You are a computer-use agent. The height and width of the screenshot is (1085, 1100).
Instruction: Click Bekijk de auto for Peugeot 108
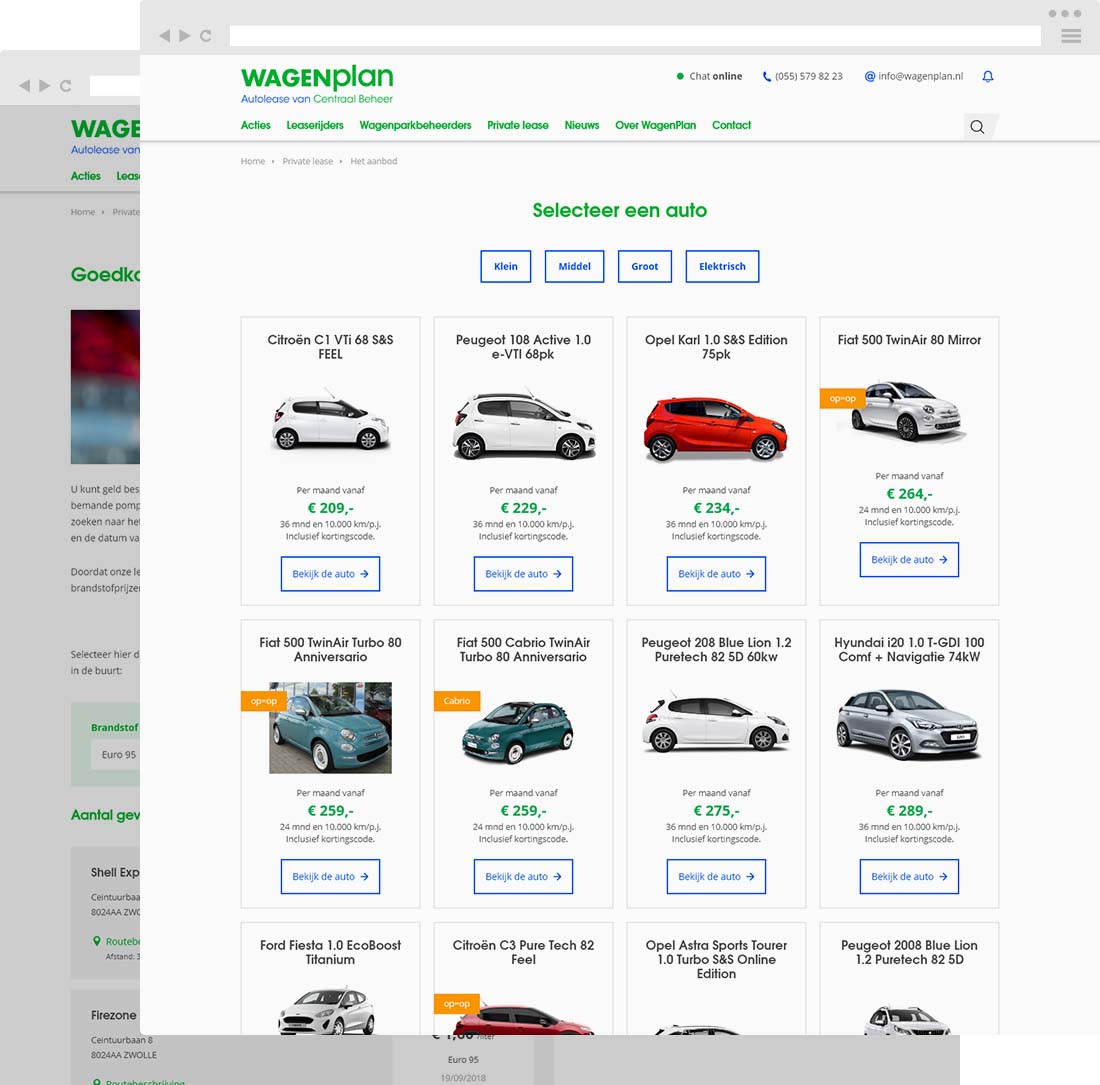(x=523, y=574)
